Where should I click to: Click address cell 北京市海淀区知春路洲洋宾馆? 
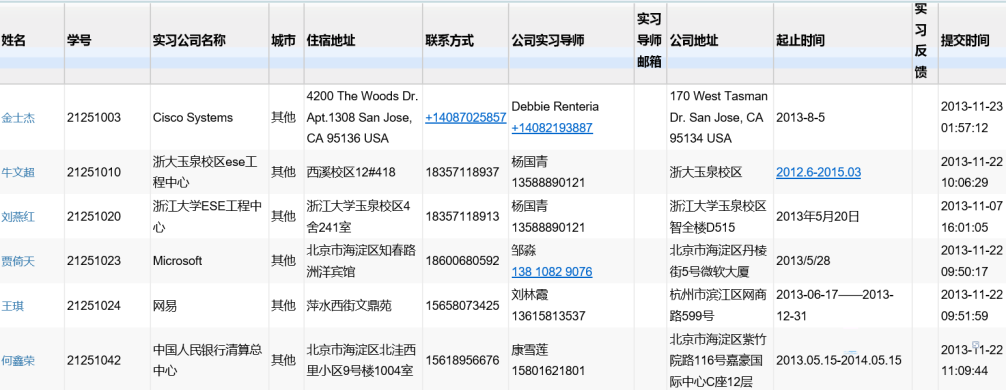[361, 261]
